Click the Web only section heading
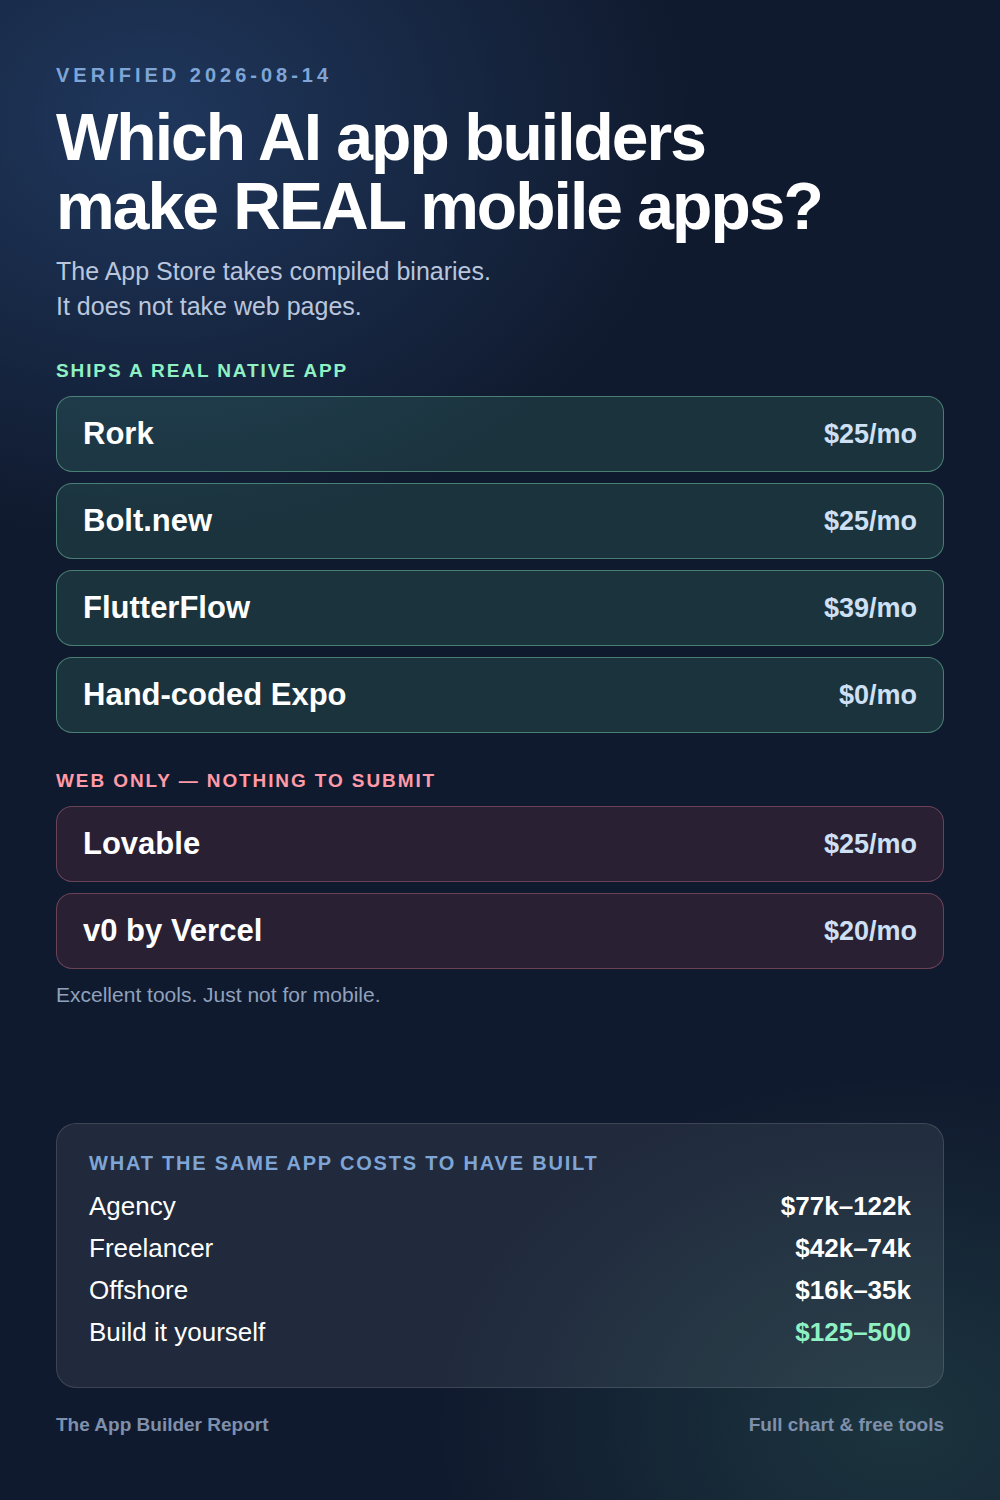1000x1500 pixels. (245, 781)
